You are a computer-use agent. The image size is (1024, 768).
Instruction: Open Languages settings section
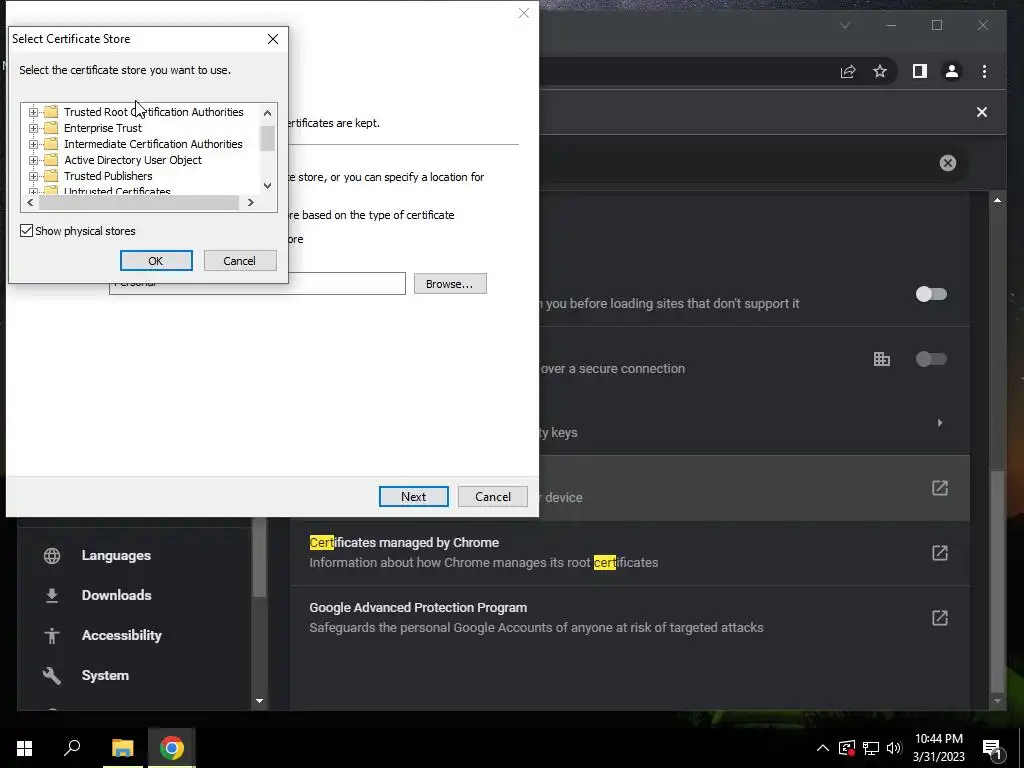pyautogui.click(x=116, y=556)
